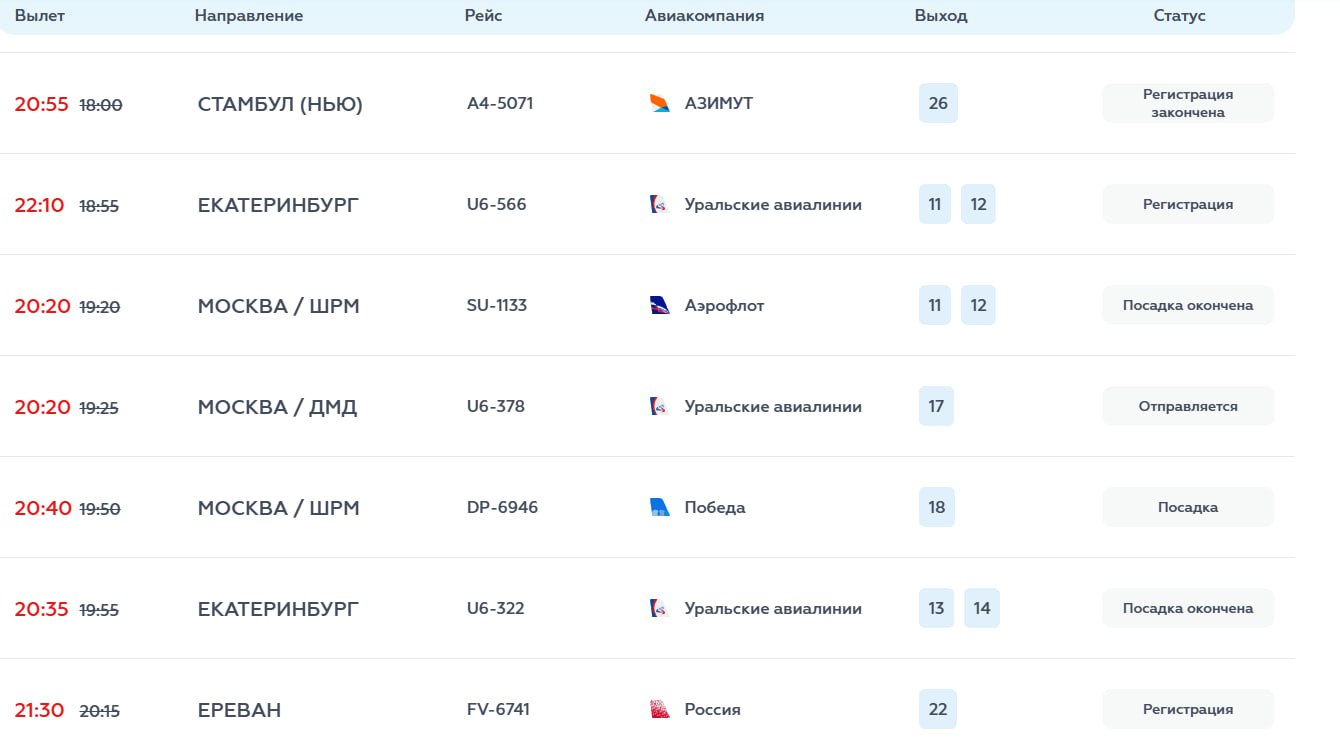Select the Выход column header
Viewport: 1340px width, 747px height.
pos(941,16)
